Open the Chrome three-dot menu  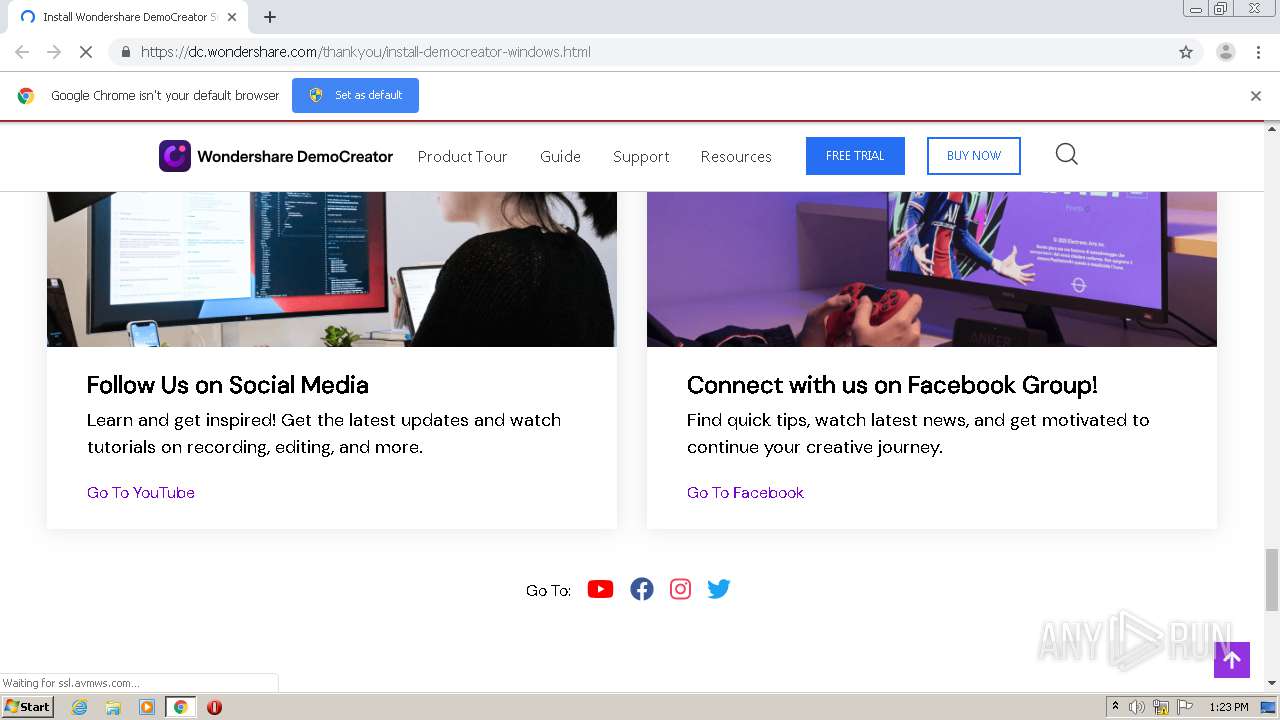point(1258,52)
